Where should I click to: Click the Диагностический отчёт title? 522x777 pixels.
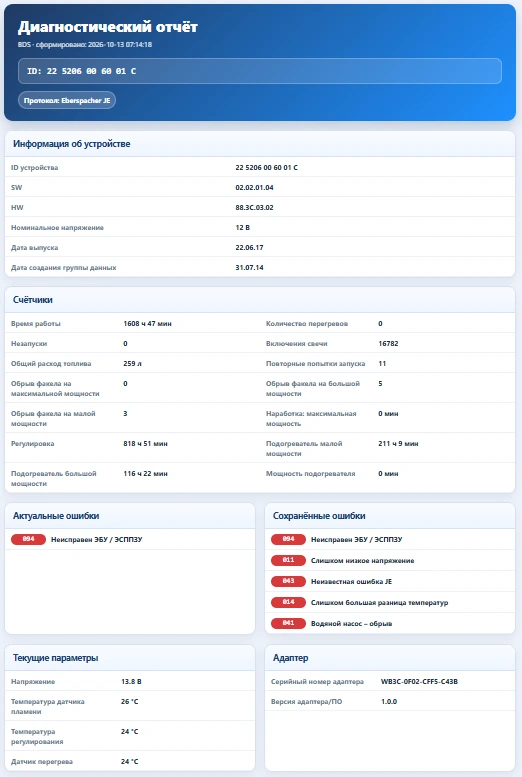(108, 27)
